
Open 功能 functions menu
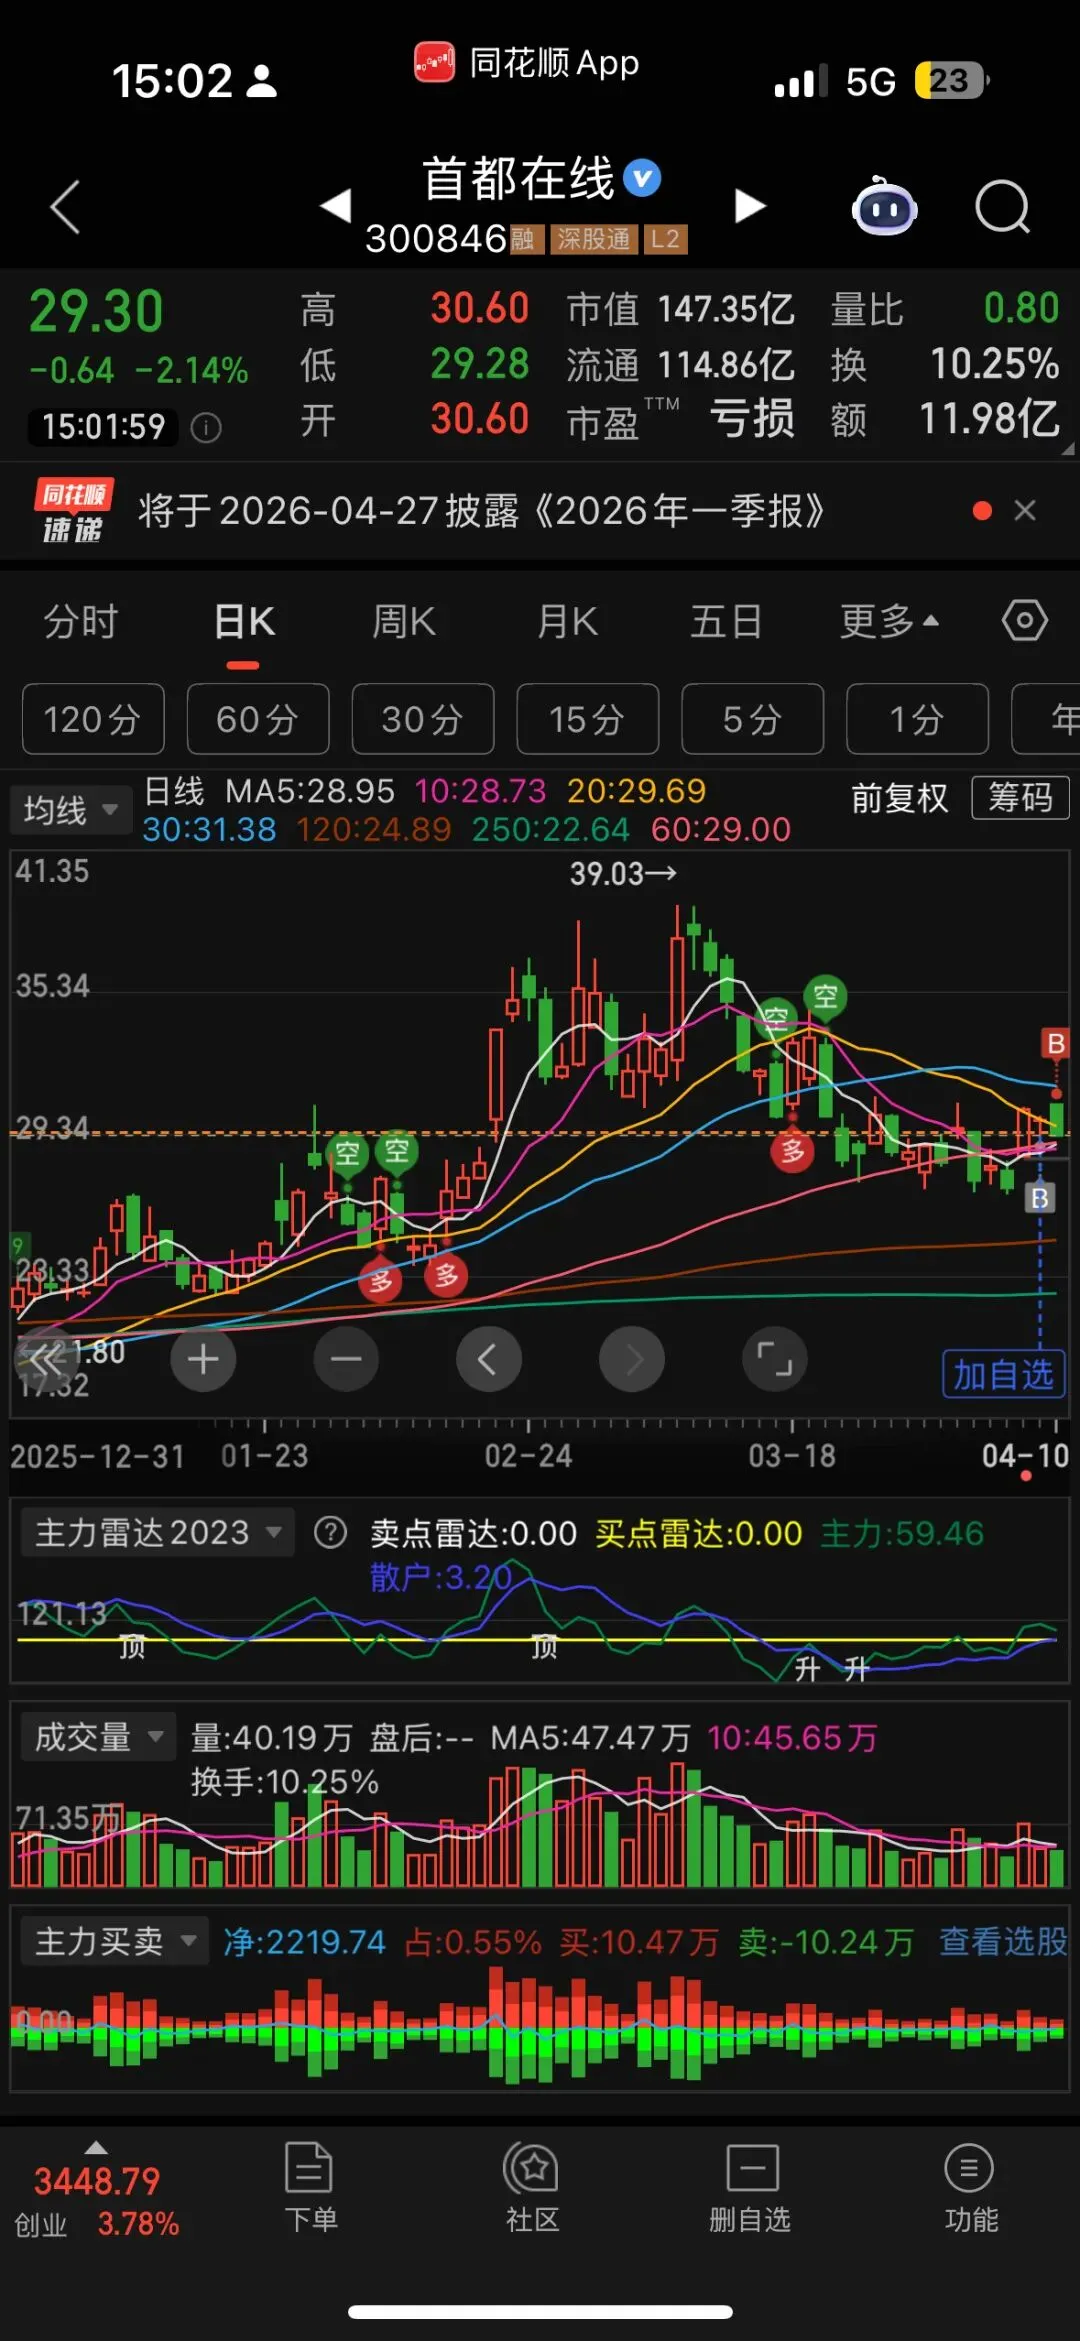click(x=970, y=2188)
